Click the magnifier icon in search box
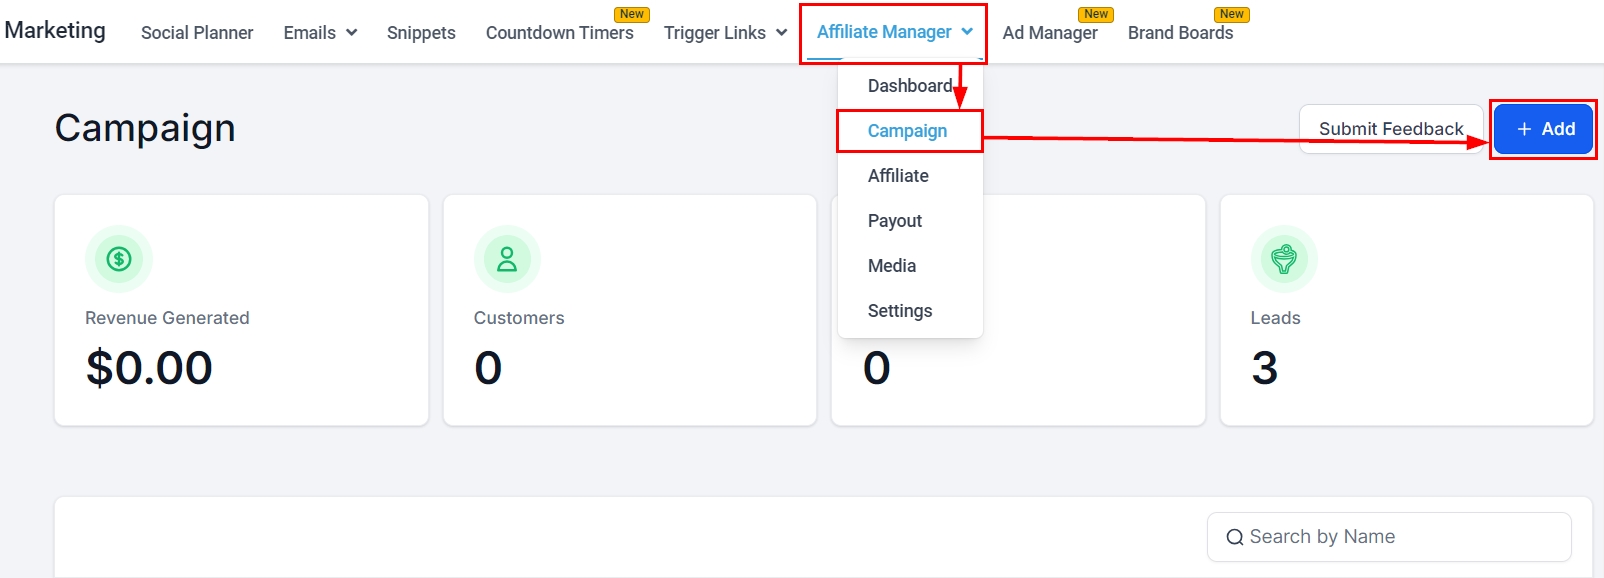1604x578 pixels. (x=1235, y=537)
